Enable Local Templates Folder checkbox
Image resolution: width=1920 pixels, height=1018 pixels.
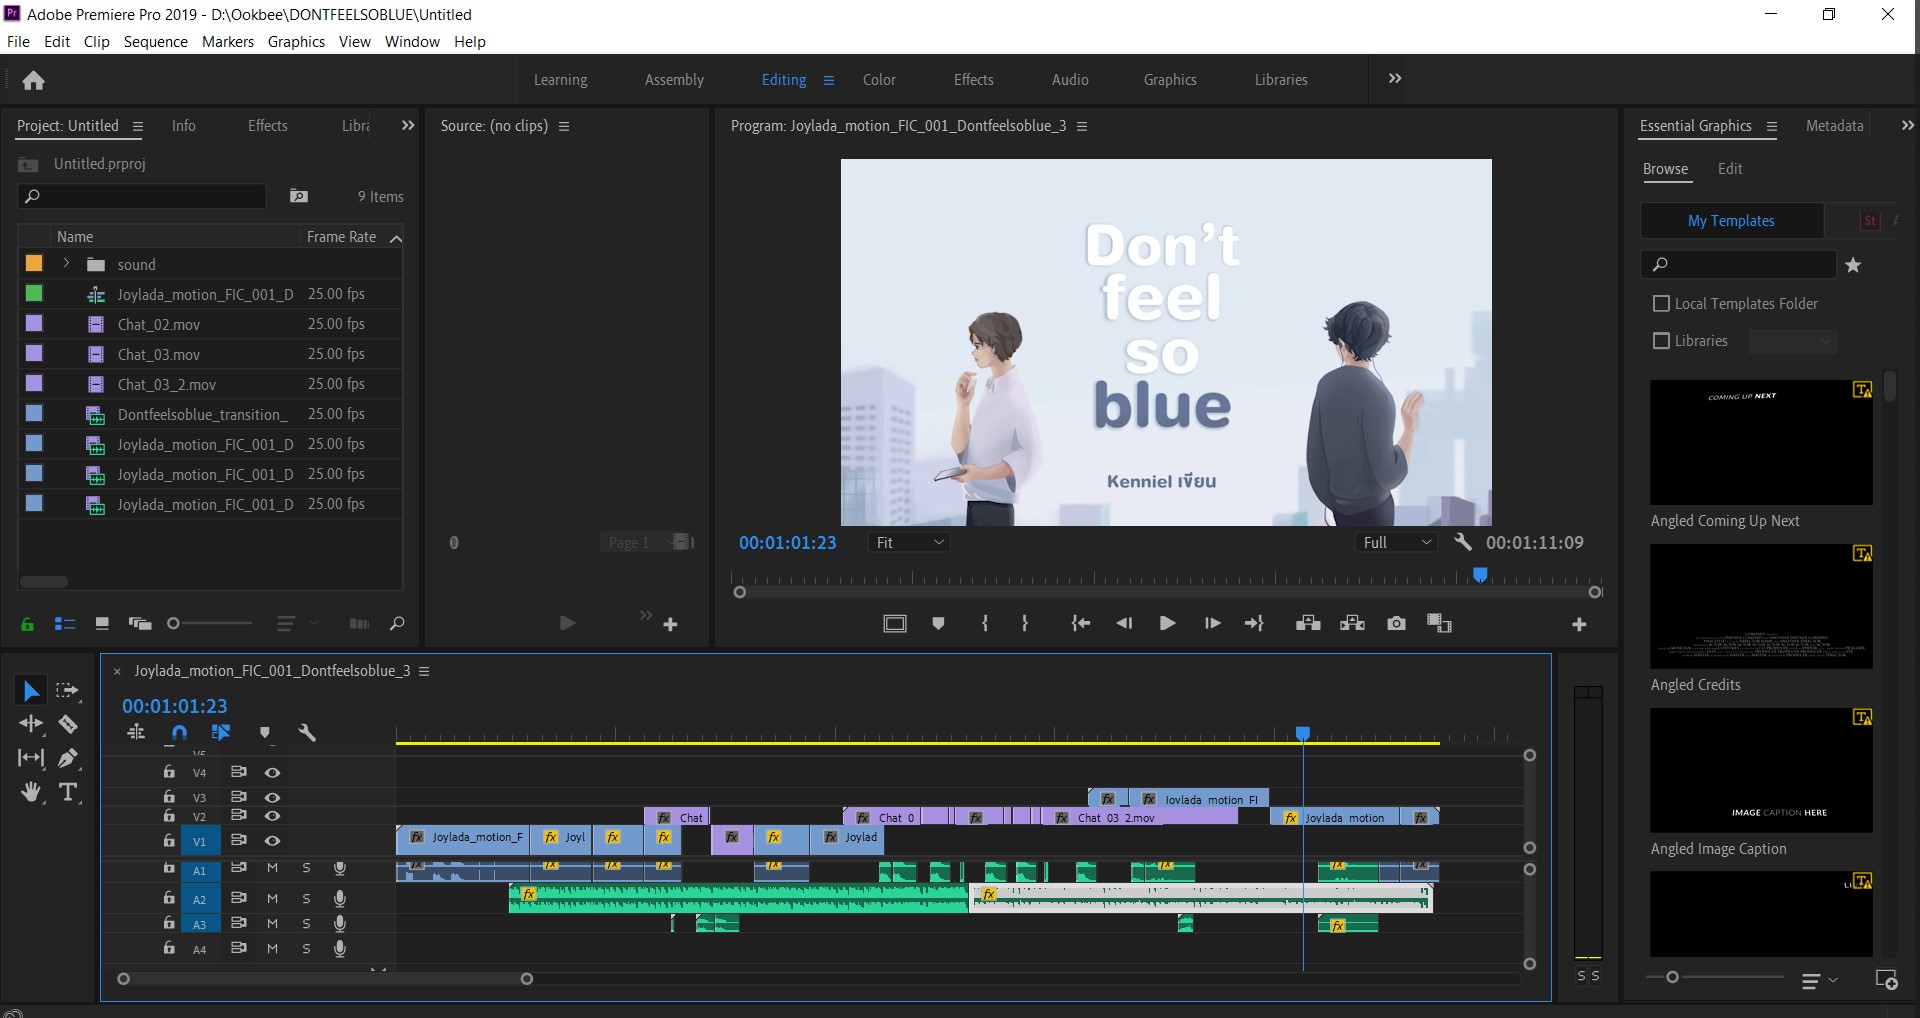[x=1662, y=304]
